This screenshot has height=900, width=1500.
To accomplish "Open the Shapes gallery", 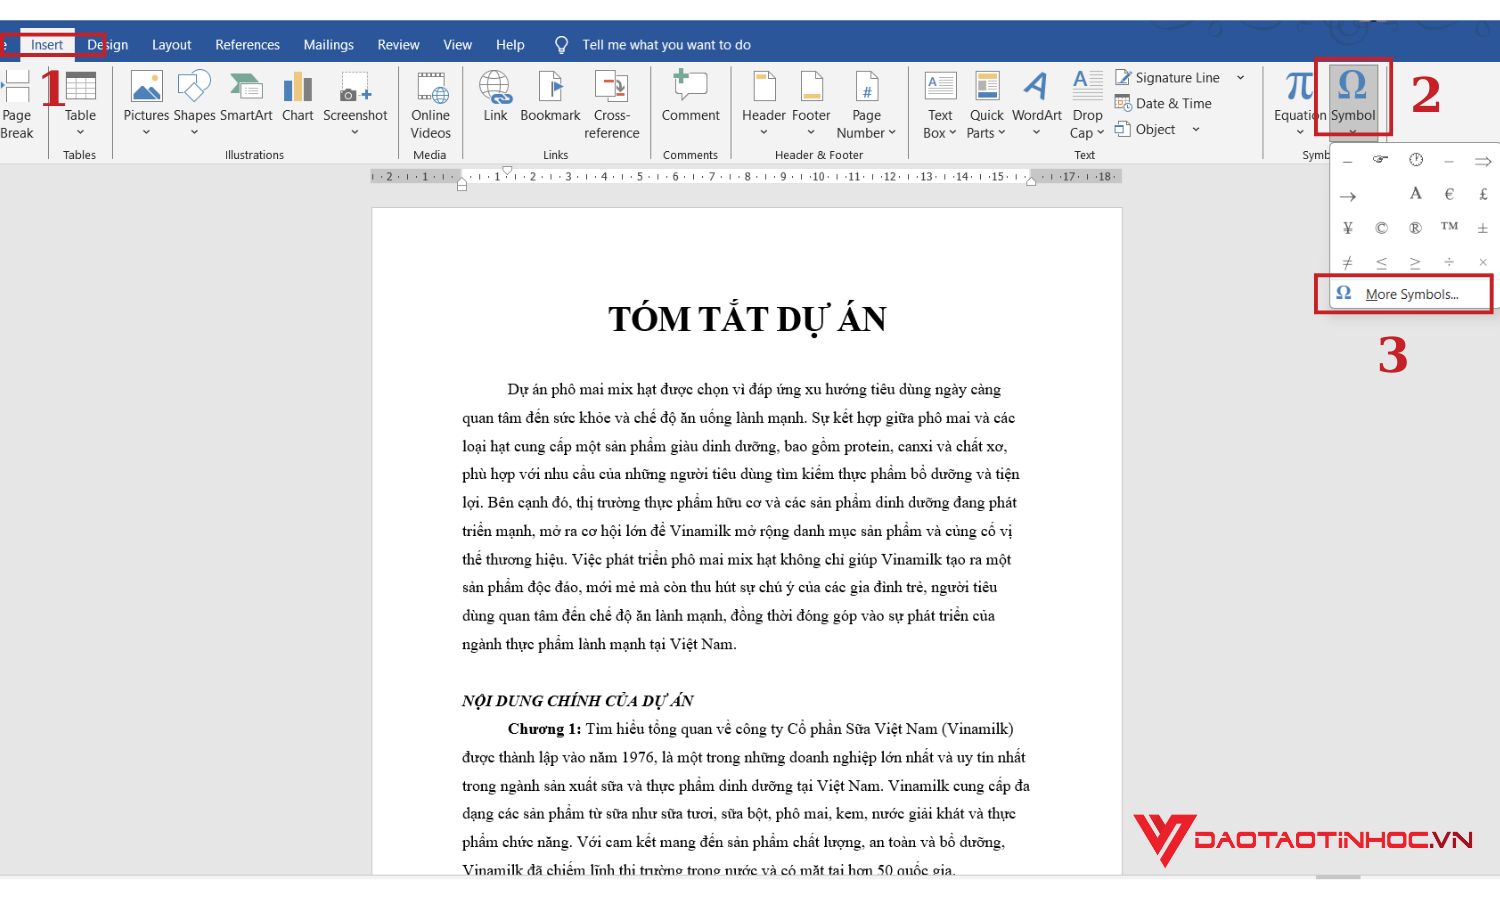I will 194,104.
